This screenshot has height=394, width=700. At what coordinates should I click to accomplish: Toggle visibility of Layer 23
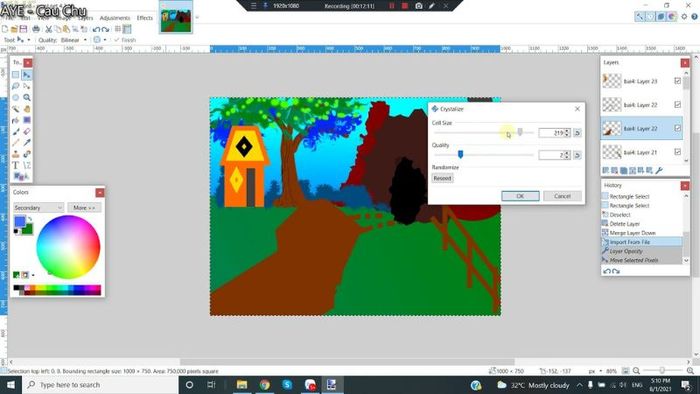click(x=678, y=81)
